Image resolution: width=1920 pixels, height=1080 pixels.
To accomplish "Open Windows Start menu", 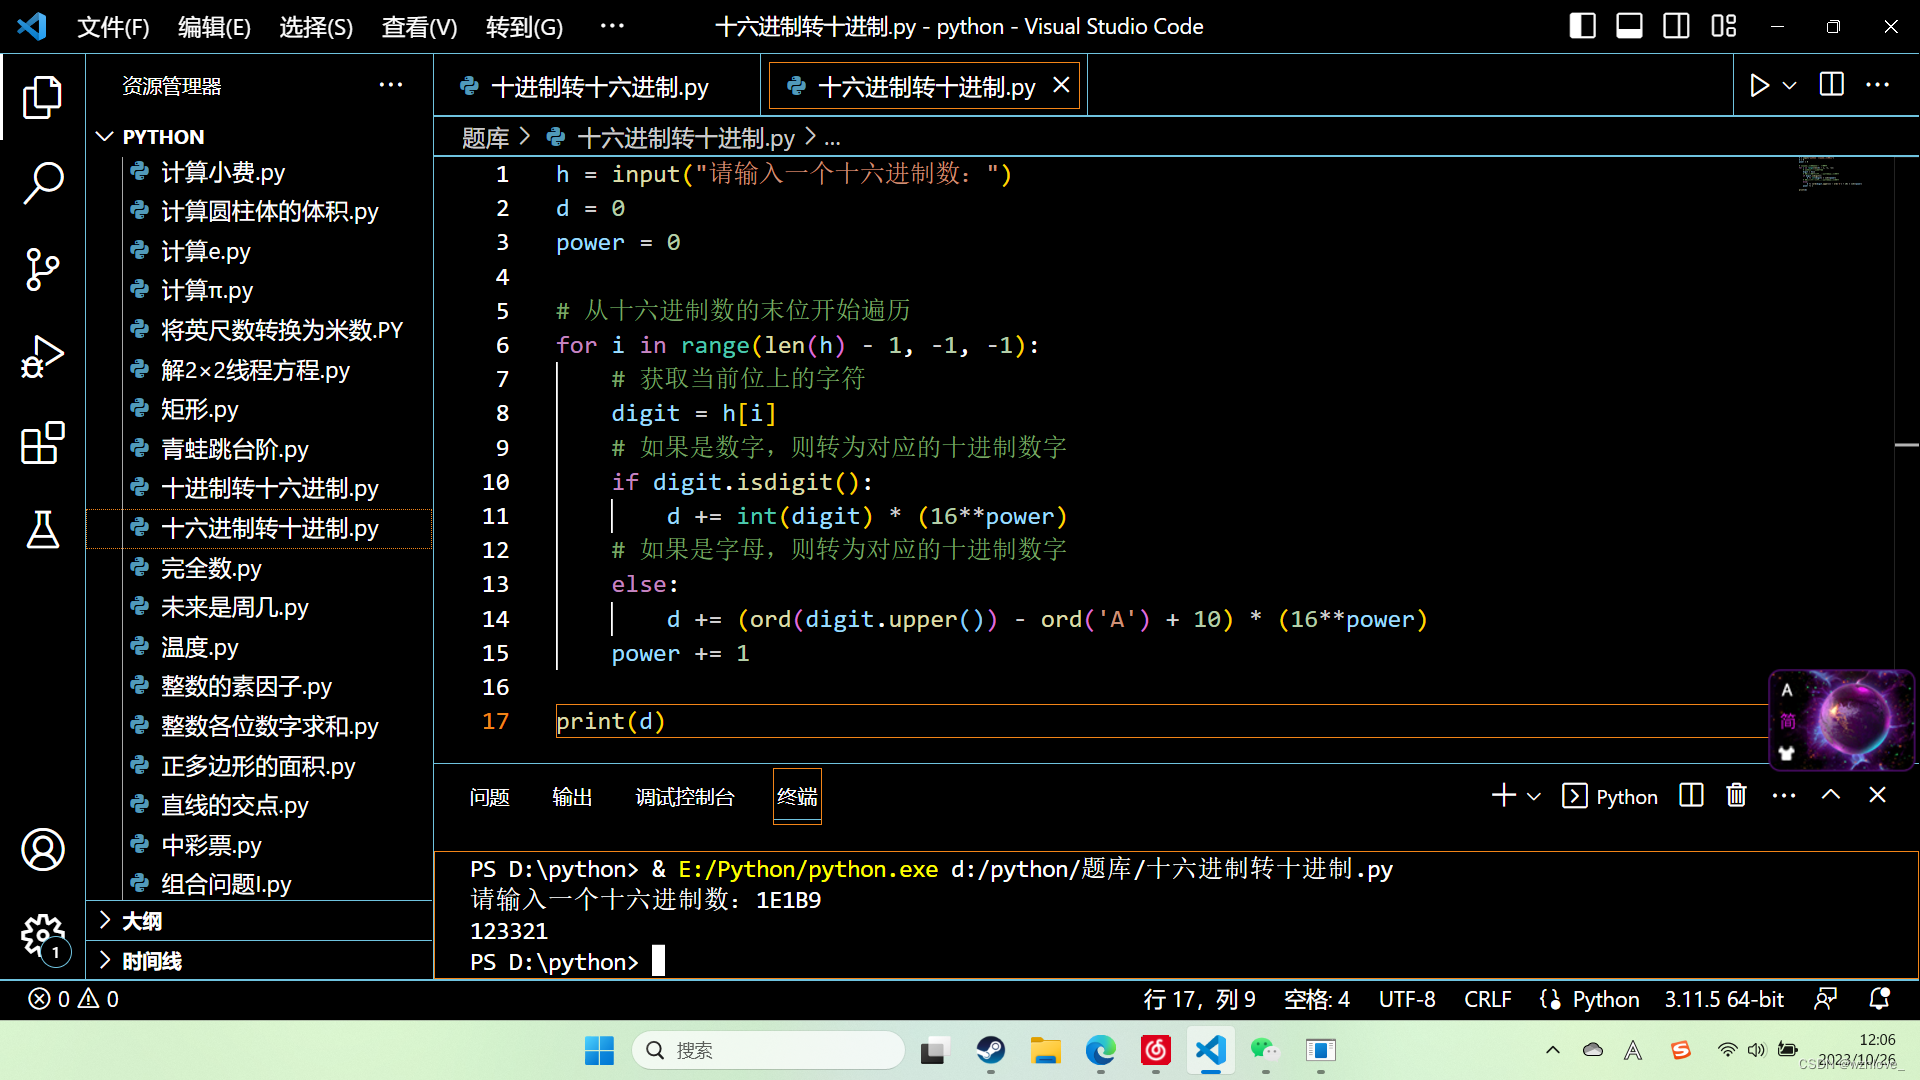I will coord(599,1050).
